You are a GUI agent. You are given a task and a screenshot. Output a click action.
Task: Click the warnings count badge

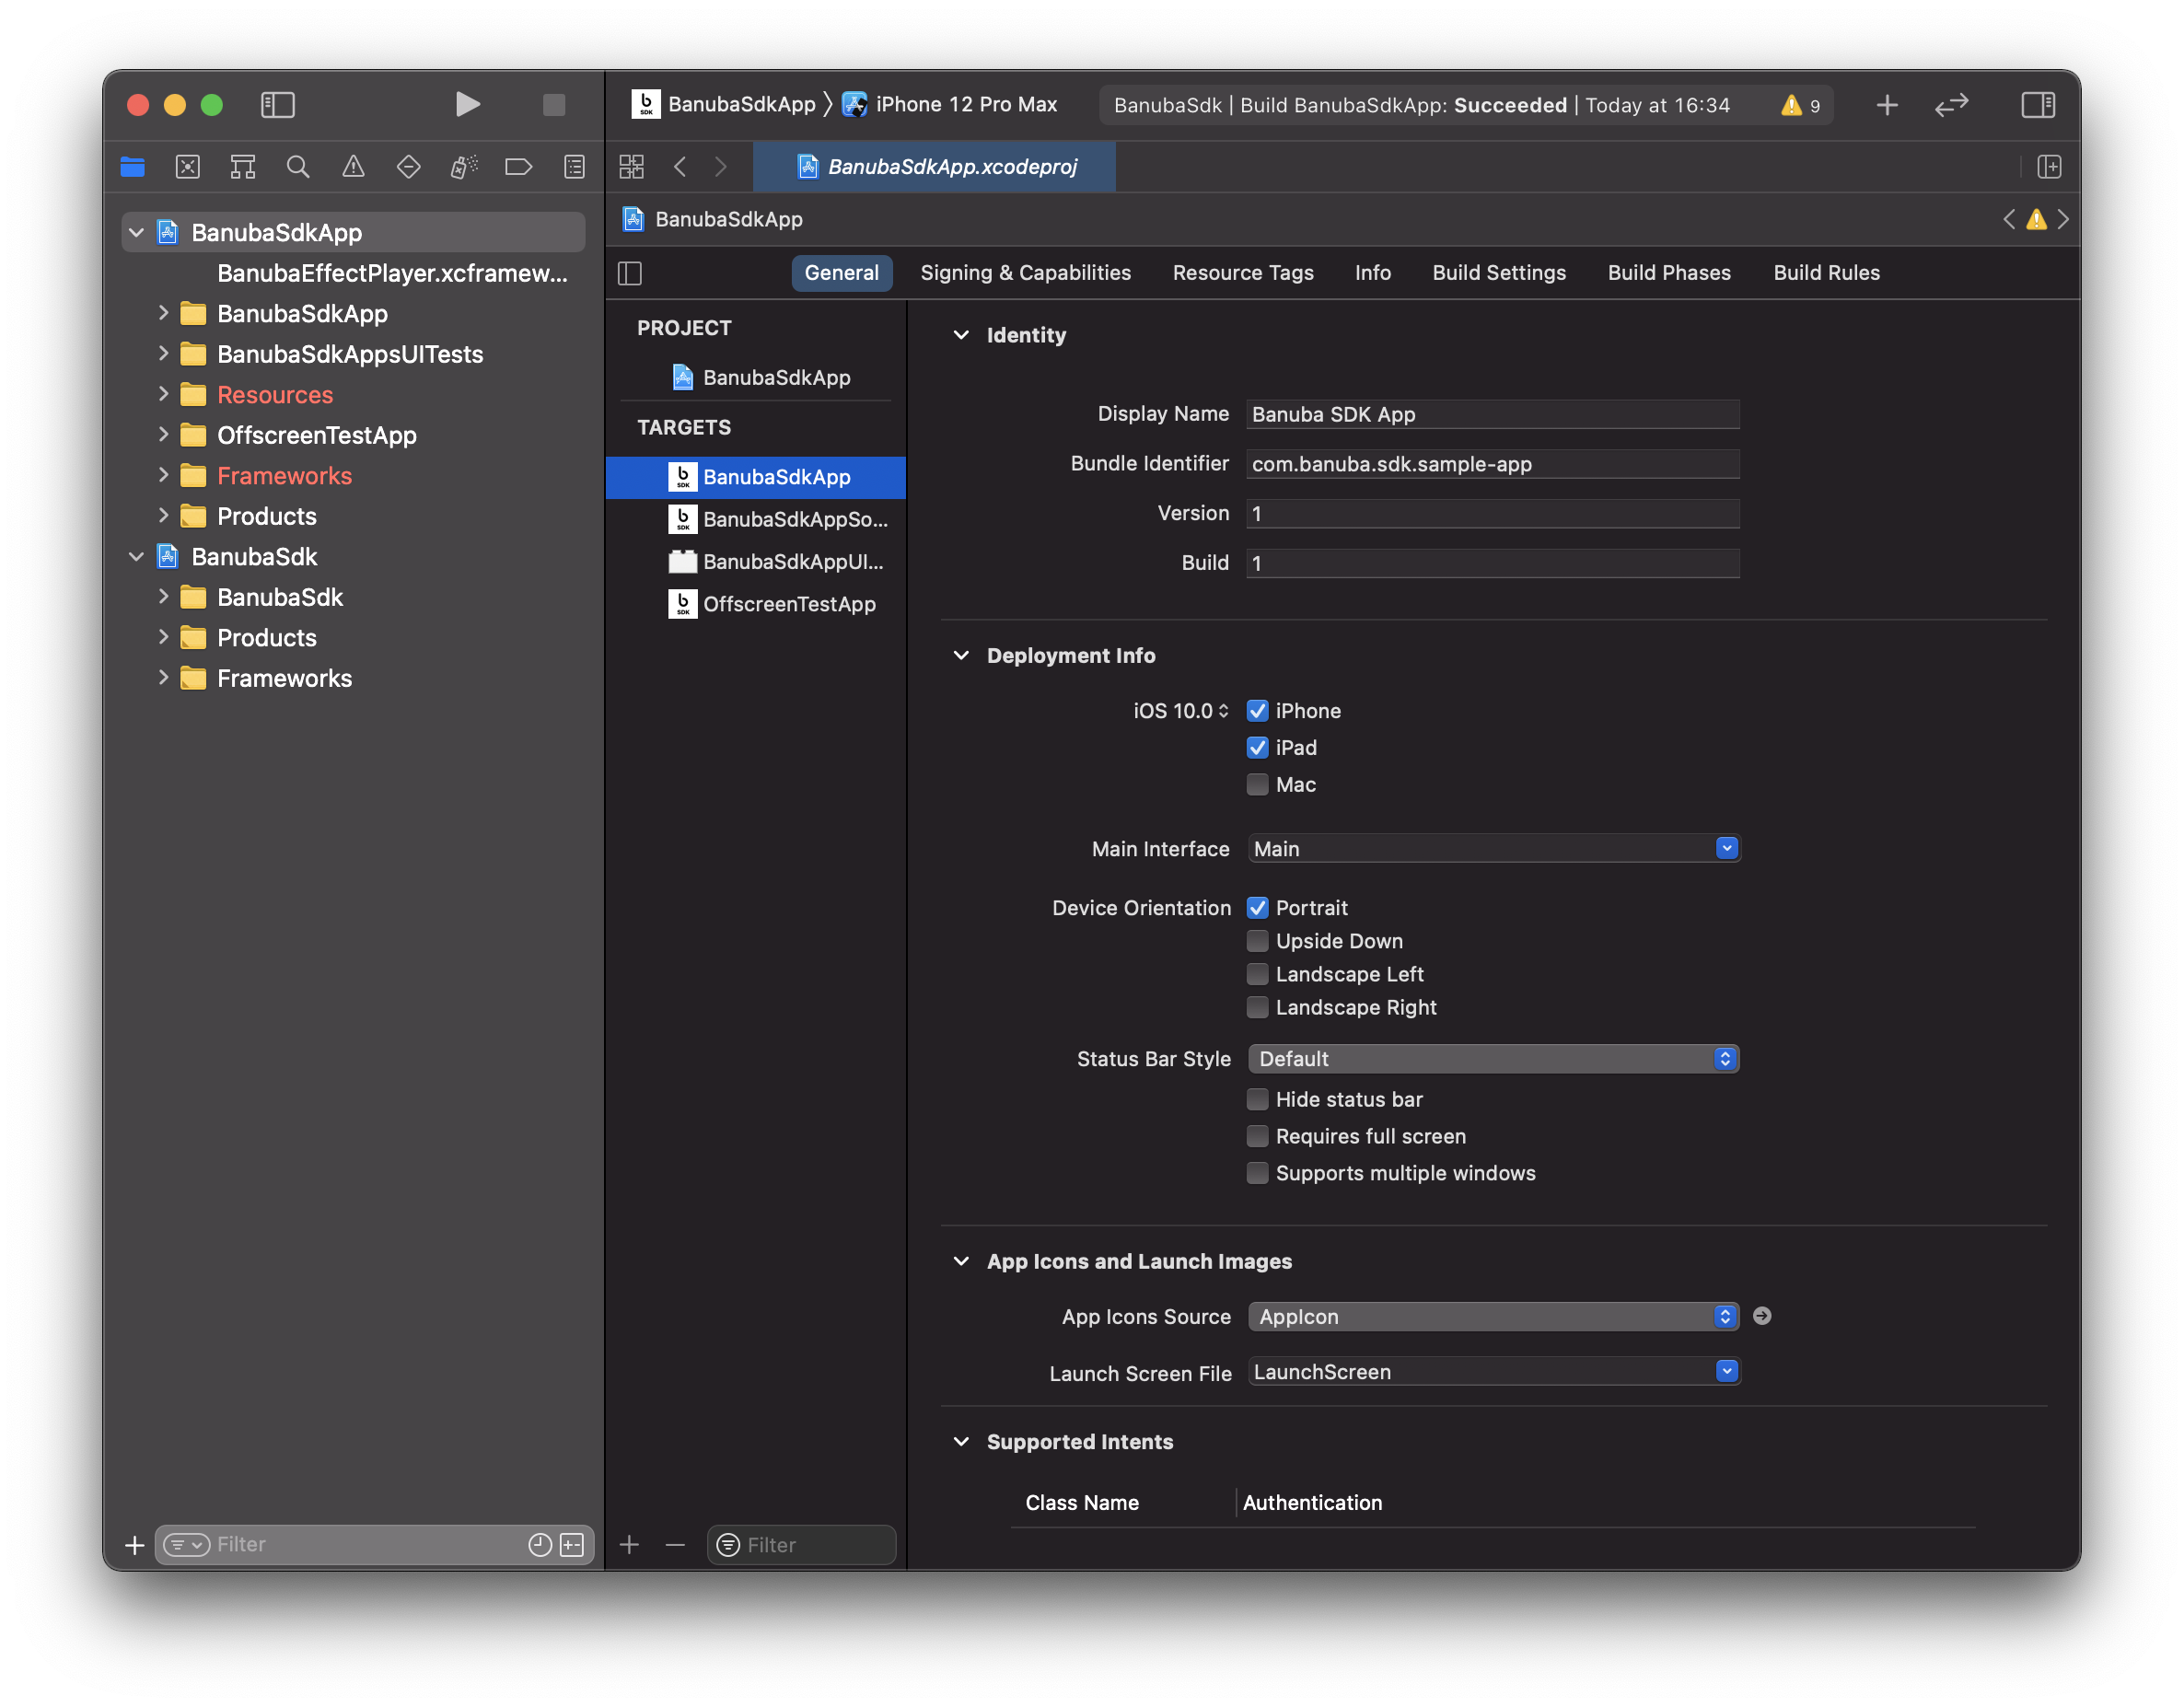(1802, 105)
